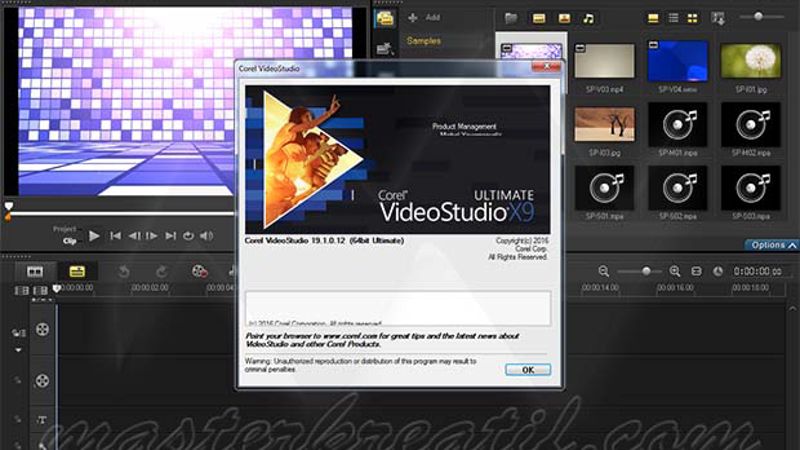The width and height of the screenshot is (800, 450).
Task: Toggle showing videos in library
Action: [x=539, y=19]
